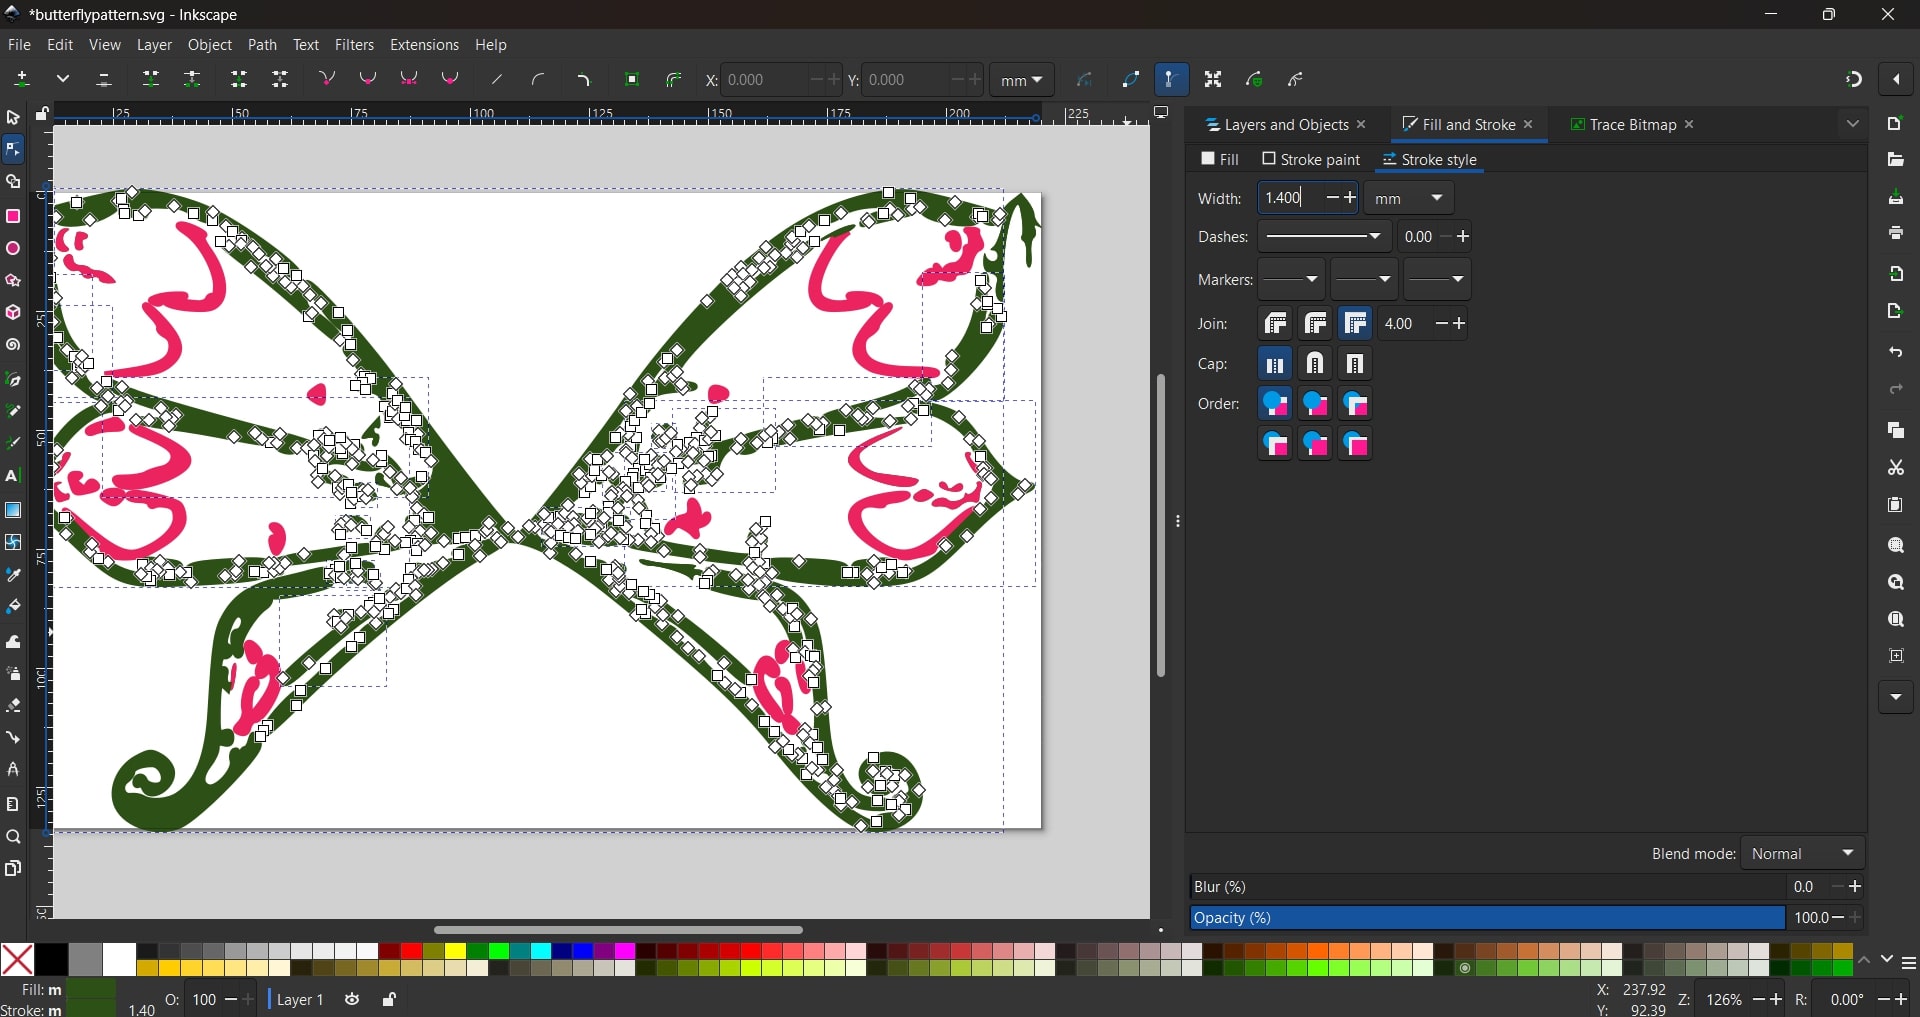Select the Spray tool
Viewport: 1920px width, 1017px height.
point(13,674)
